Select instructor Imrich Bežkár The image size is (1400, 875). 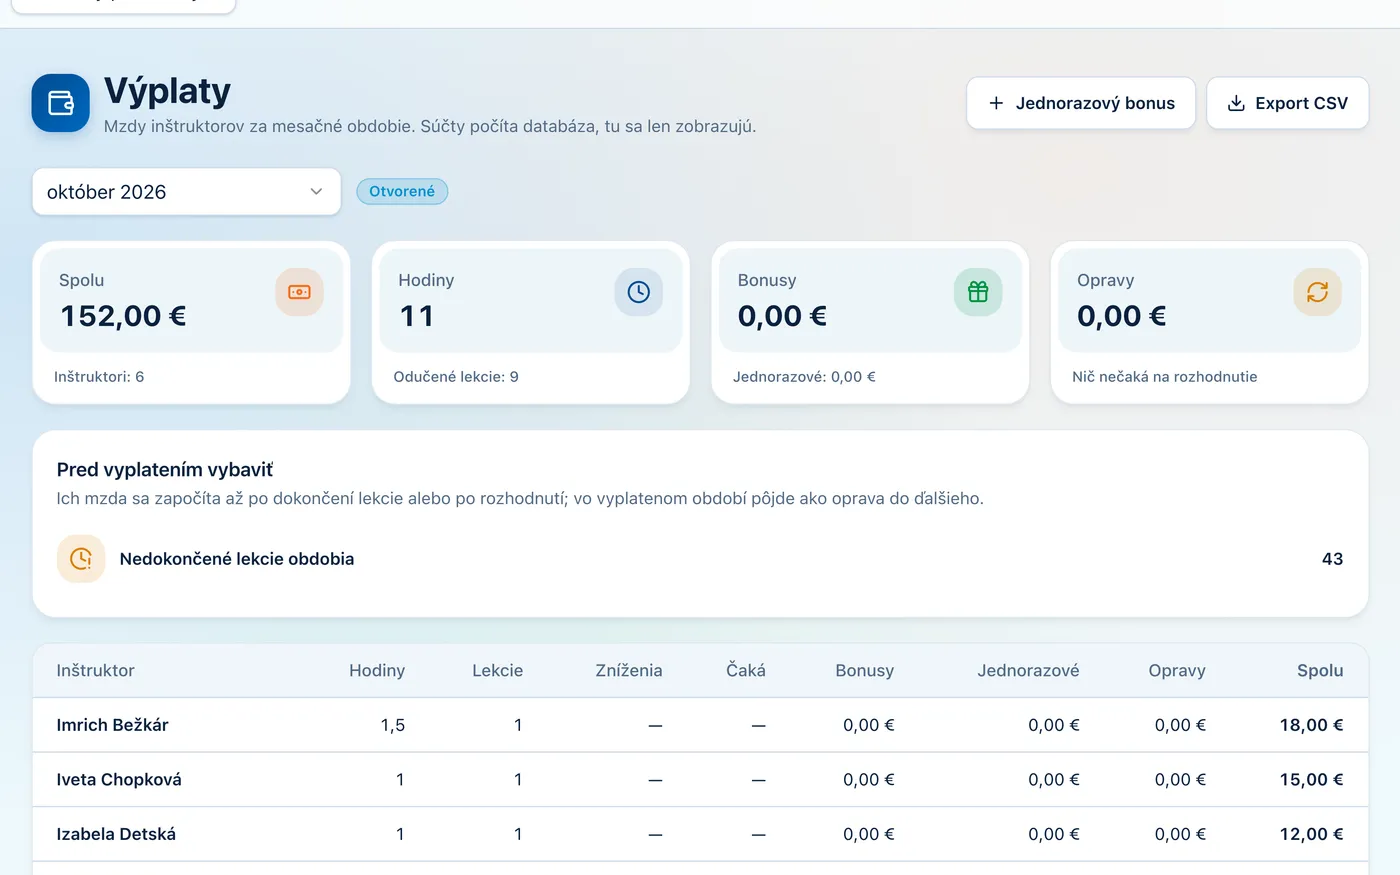(x=112, y=725)
